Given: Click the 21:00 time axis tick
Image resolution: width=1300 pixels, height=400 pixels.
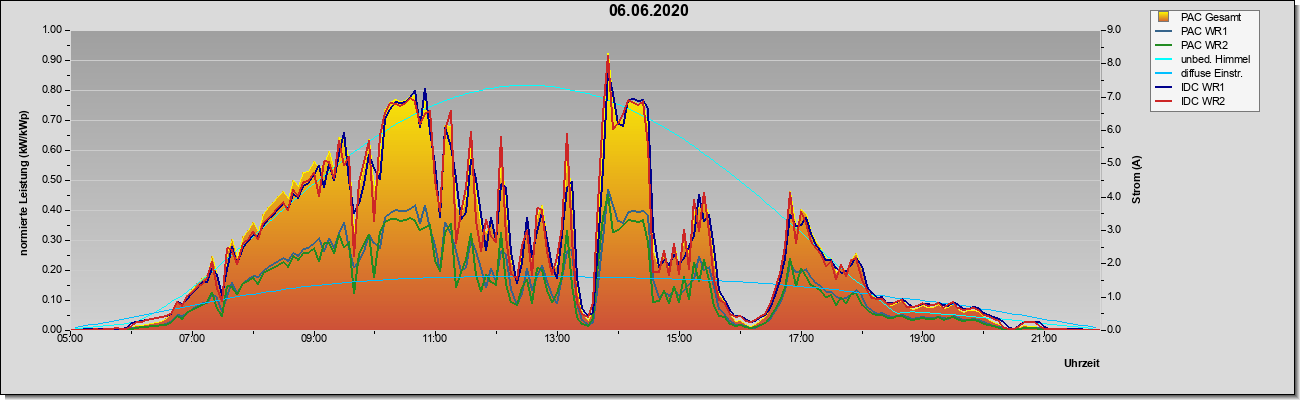Looking at the screenshot, I should click(x=1043, y=339).
